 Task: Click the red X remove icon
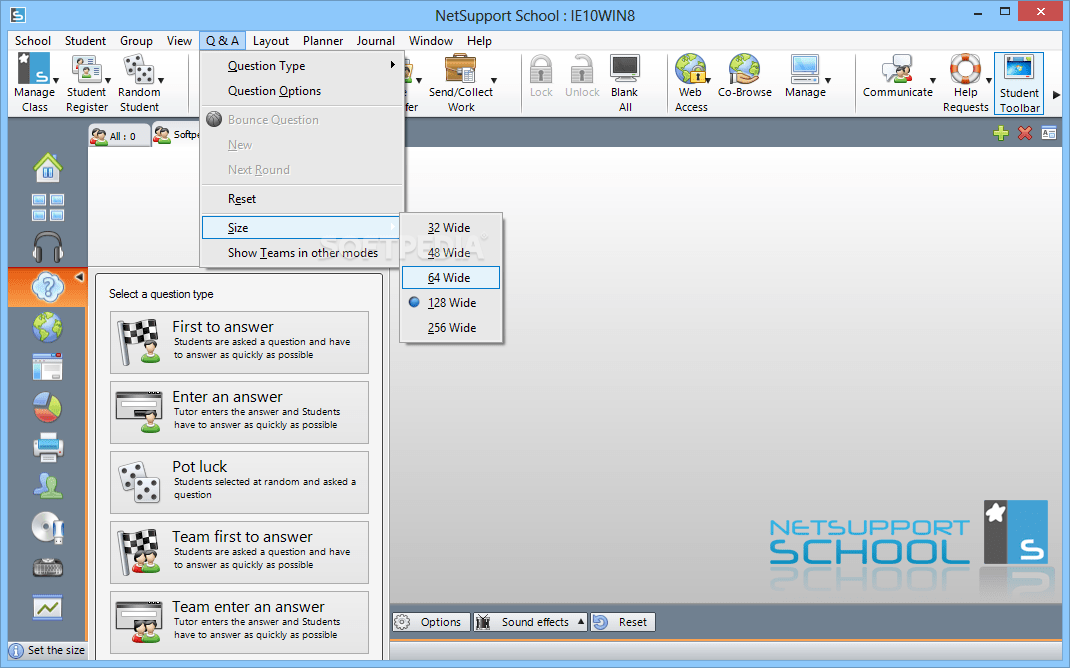point(1024,133)
